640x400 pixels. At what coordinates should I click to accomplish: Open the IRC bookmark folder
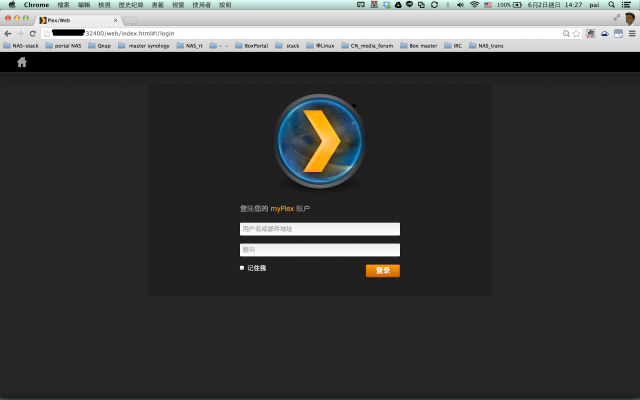click(453, 46)
